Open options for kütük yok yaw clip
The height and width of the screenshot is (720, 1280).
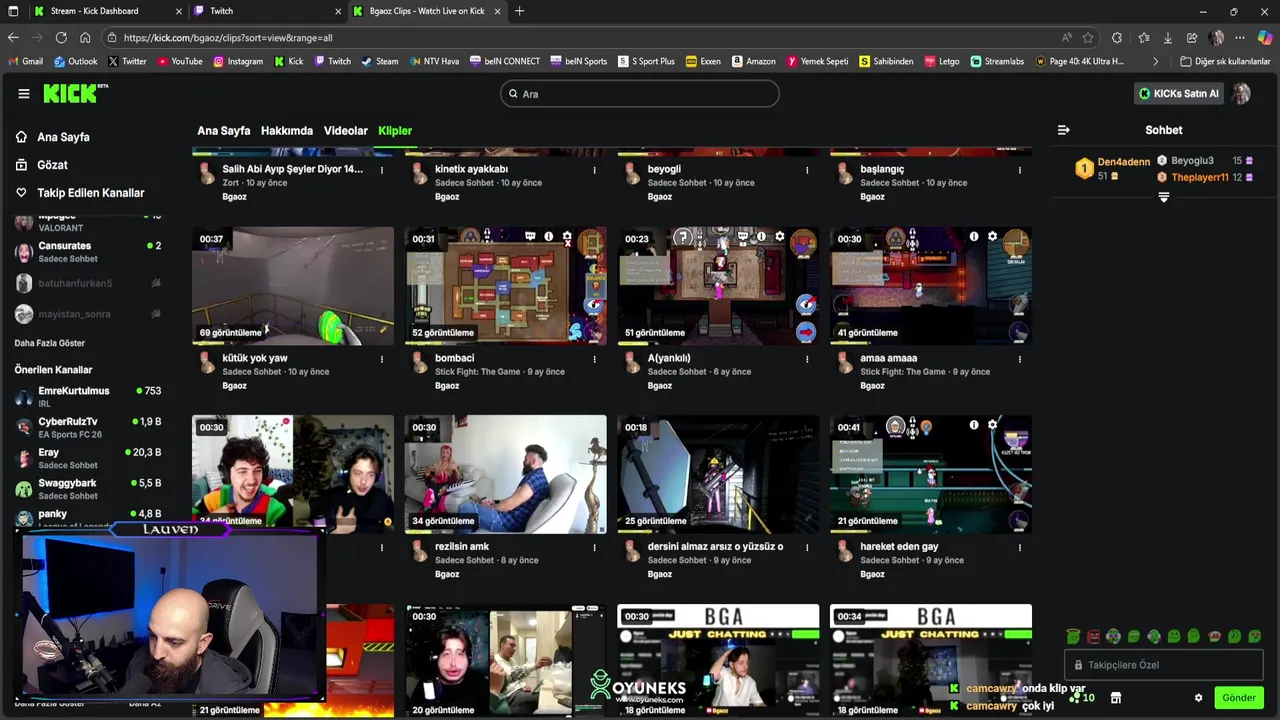pyautogui.click(x=382, y=359)
